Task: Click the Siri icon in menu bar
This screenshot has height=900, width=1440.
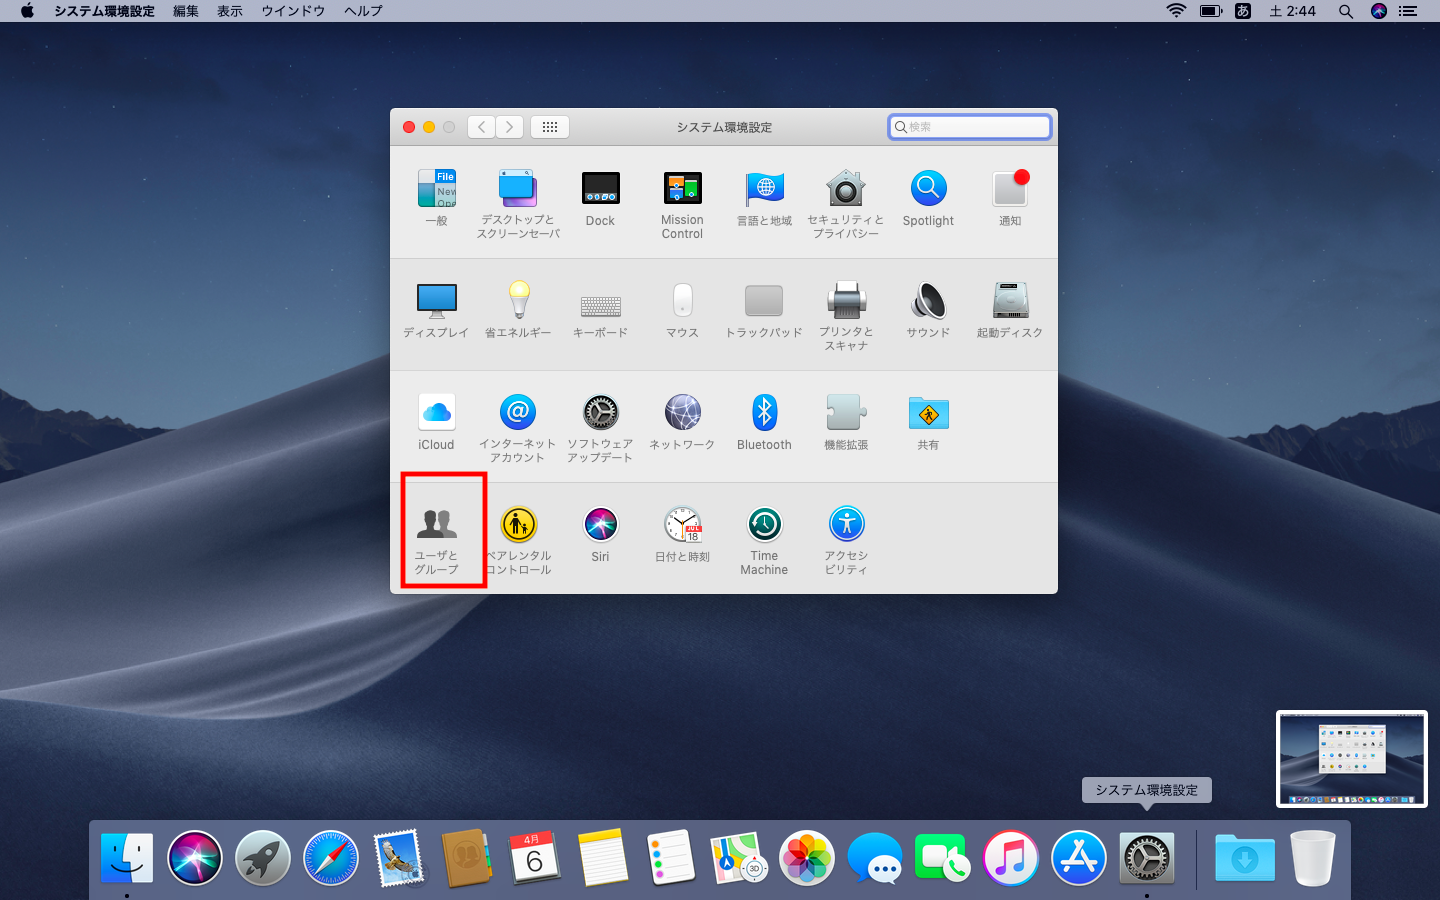Action: pyautogui.click(x=1379, y=11)
